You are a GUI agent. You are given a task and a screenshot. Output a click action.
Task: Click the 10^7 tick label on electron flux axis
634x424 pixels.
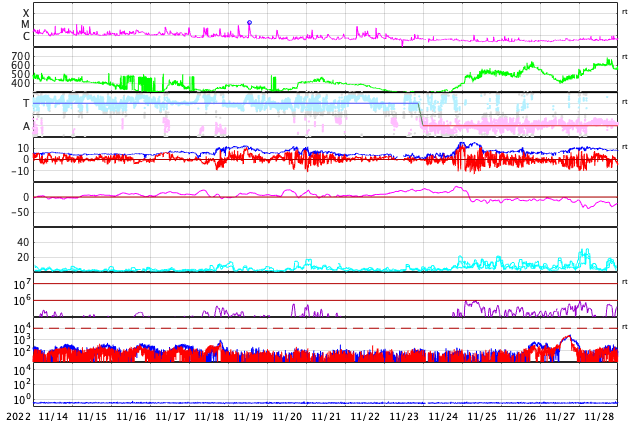[x=22, y=285]
